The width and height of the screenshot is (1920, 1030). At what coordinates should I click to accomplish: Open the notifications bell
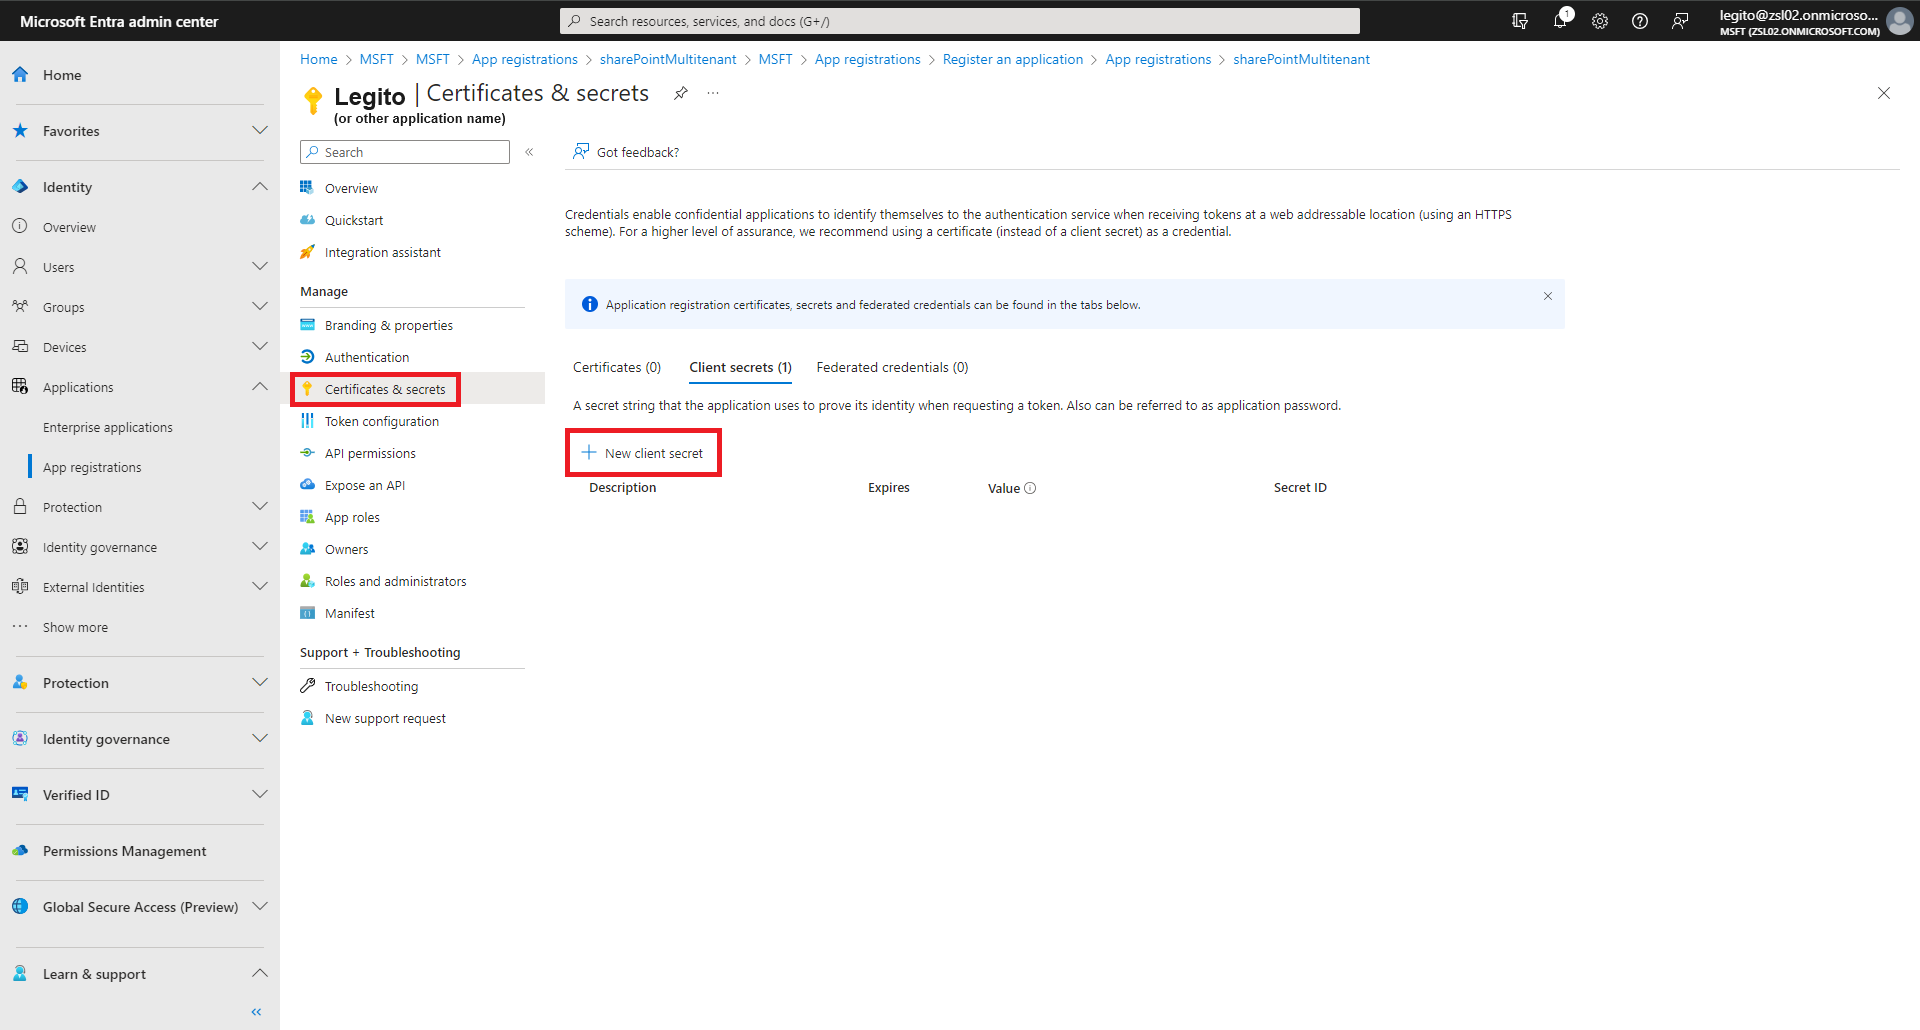[1560, 21]
